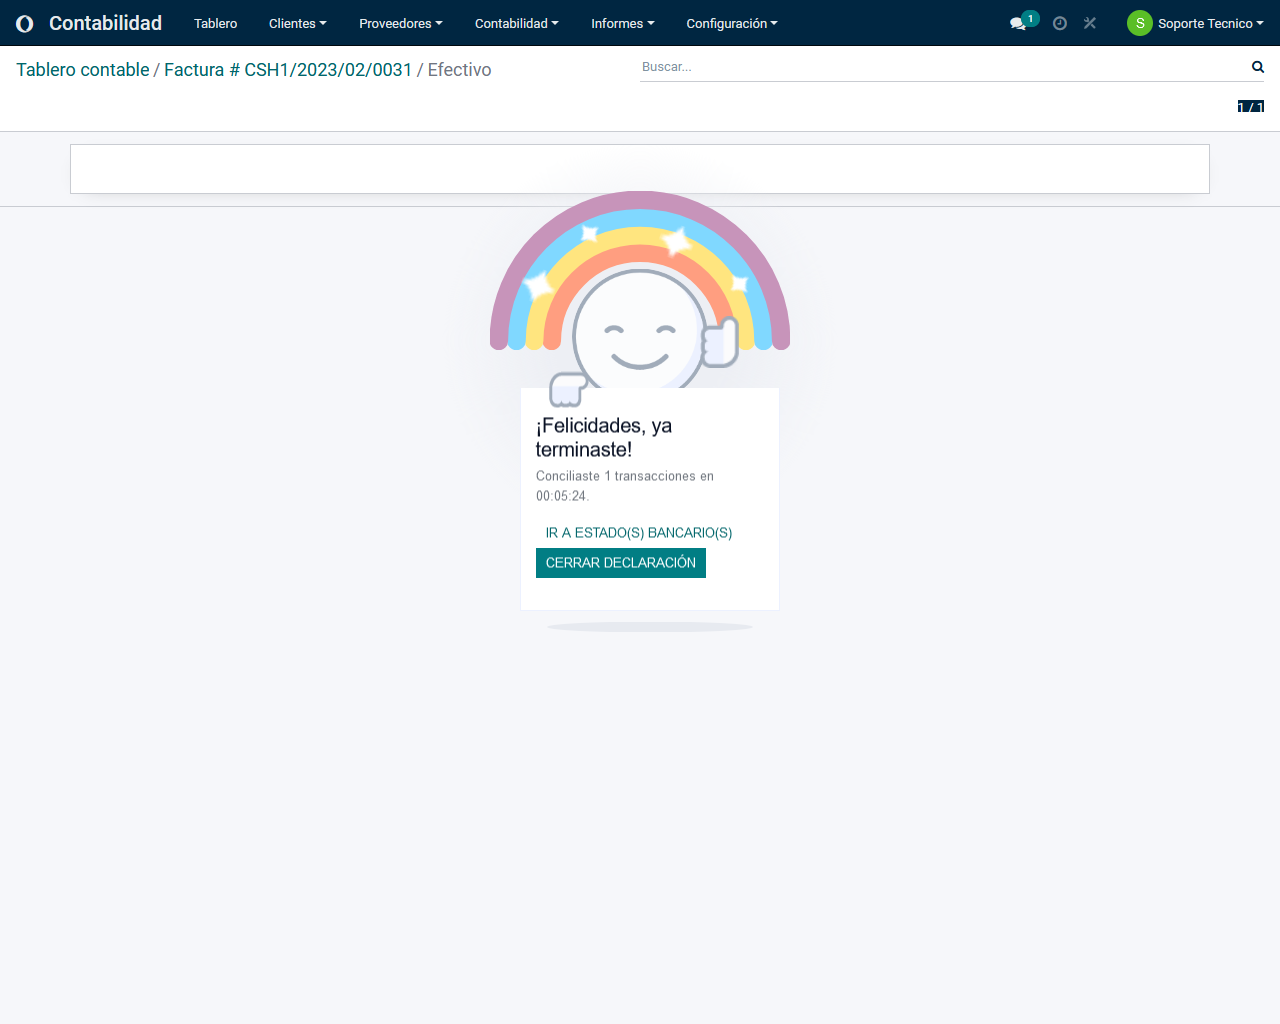Open the conversations chat bubble icon
This screenshot has height=1024, width=1280.
1018,23
